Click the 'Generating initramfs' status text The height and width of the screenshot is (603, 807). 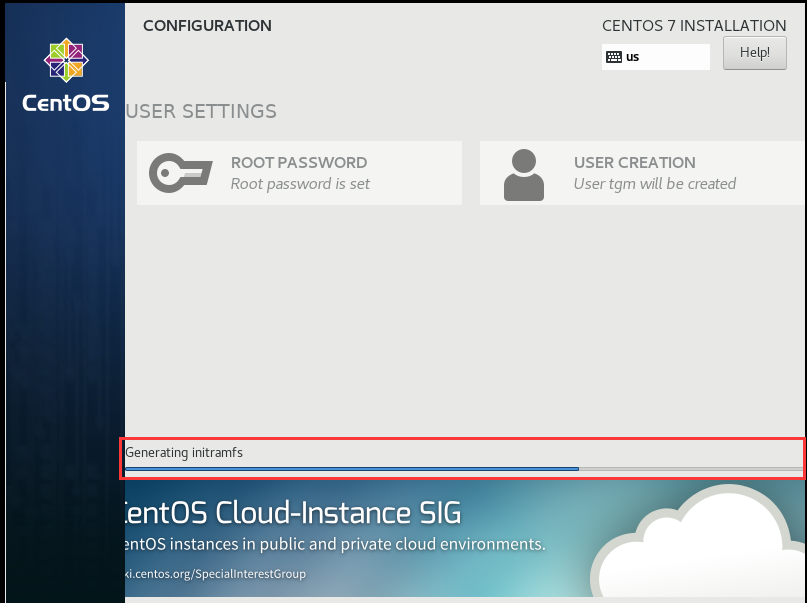coord(184,453)
